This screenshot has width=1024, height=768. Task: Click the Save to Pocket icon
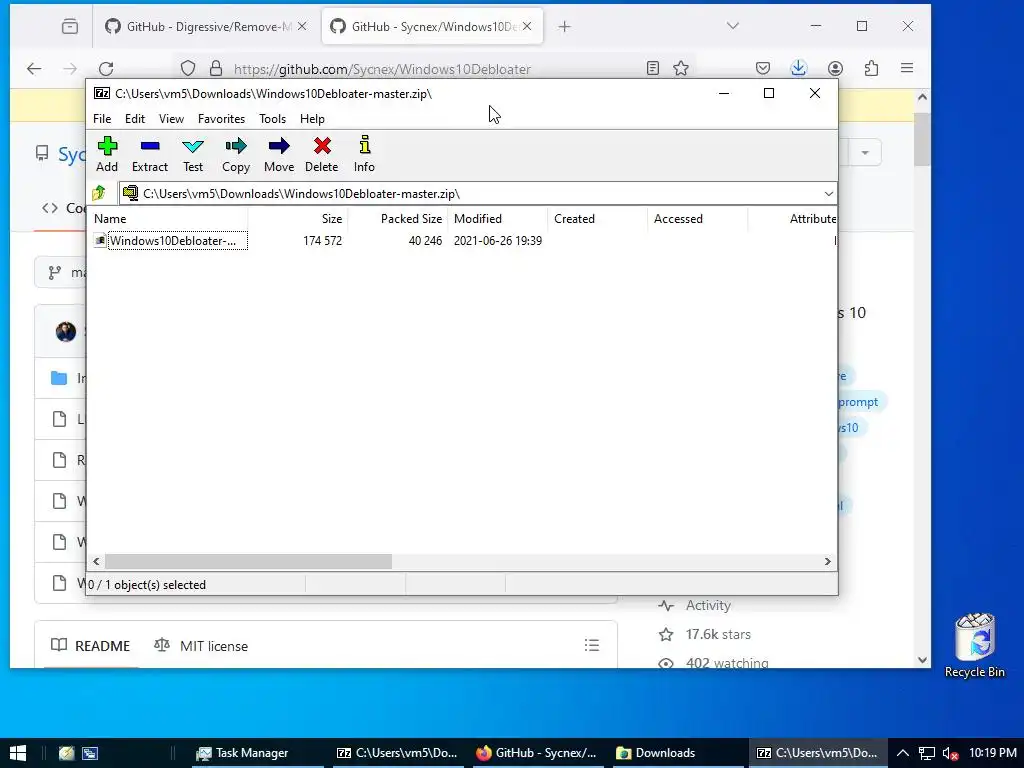click(763, 69)
